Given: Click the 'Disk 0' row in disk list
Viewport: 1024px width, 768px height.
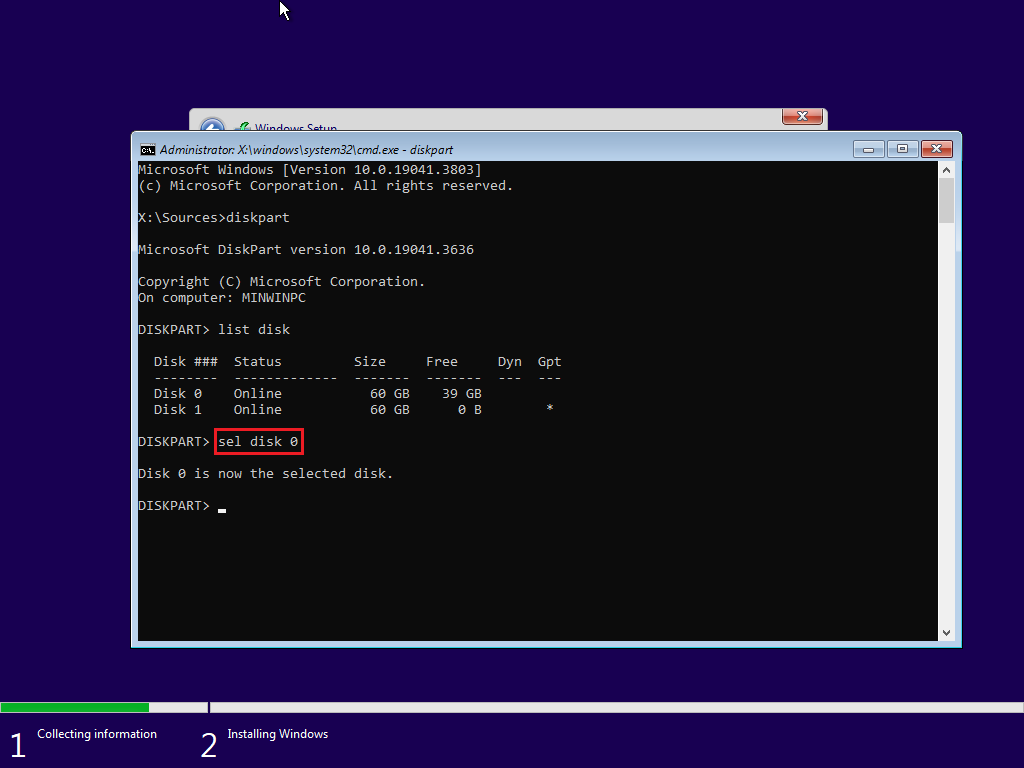Looking at the screenshot, I should 317,394.
